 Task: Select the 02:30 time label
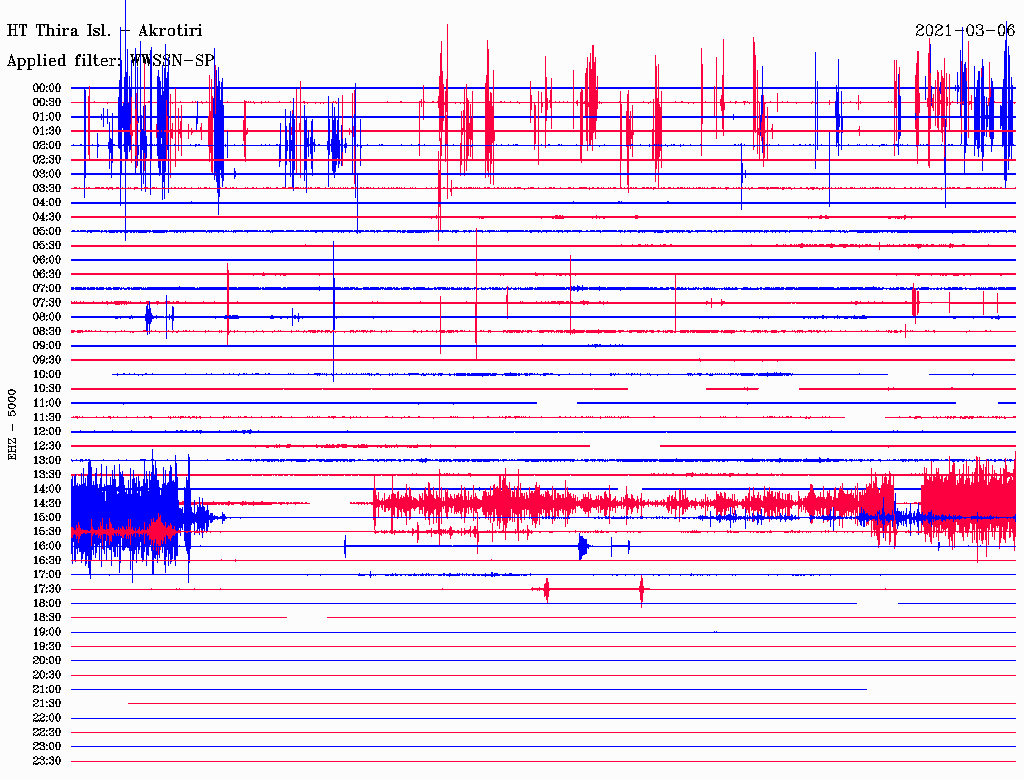pos(47,160)
